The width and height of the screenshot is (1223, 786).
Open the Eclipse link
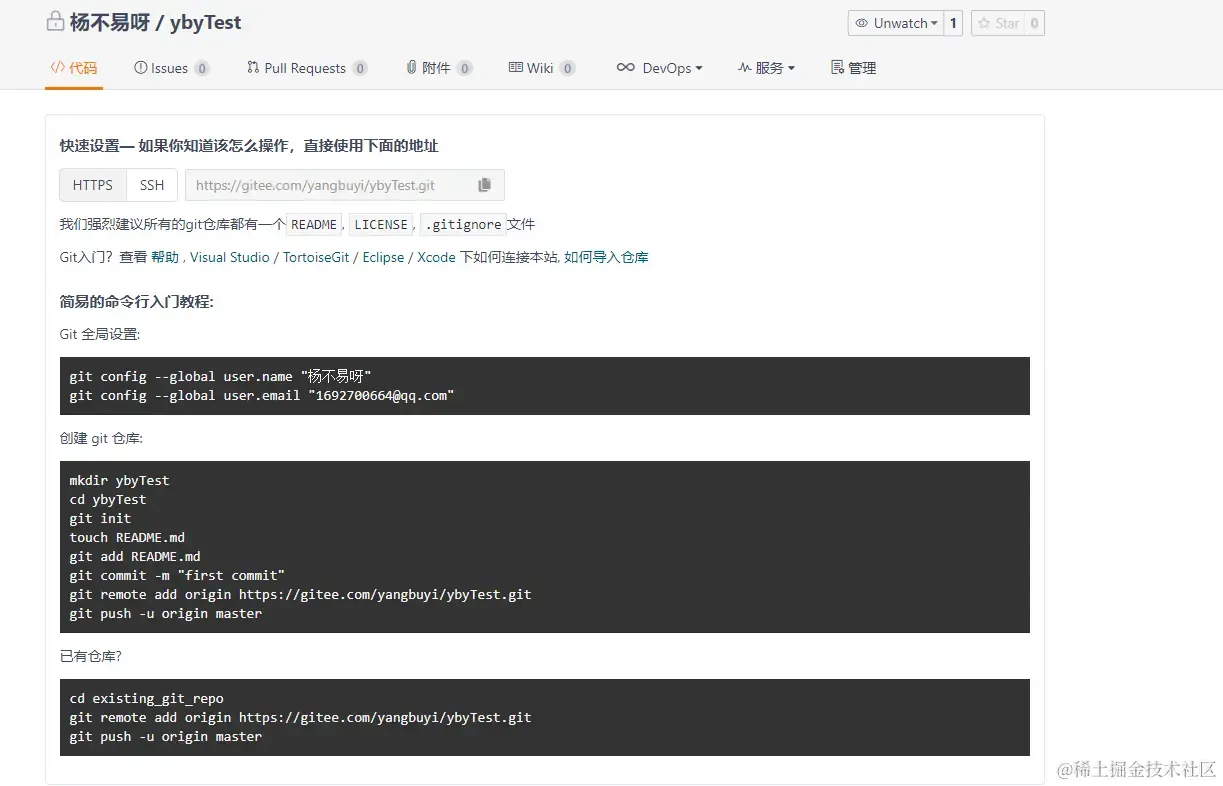[x=383, y=257]
